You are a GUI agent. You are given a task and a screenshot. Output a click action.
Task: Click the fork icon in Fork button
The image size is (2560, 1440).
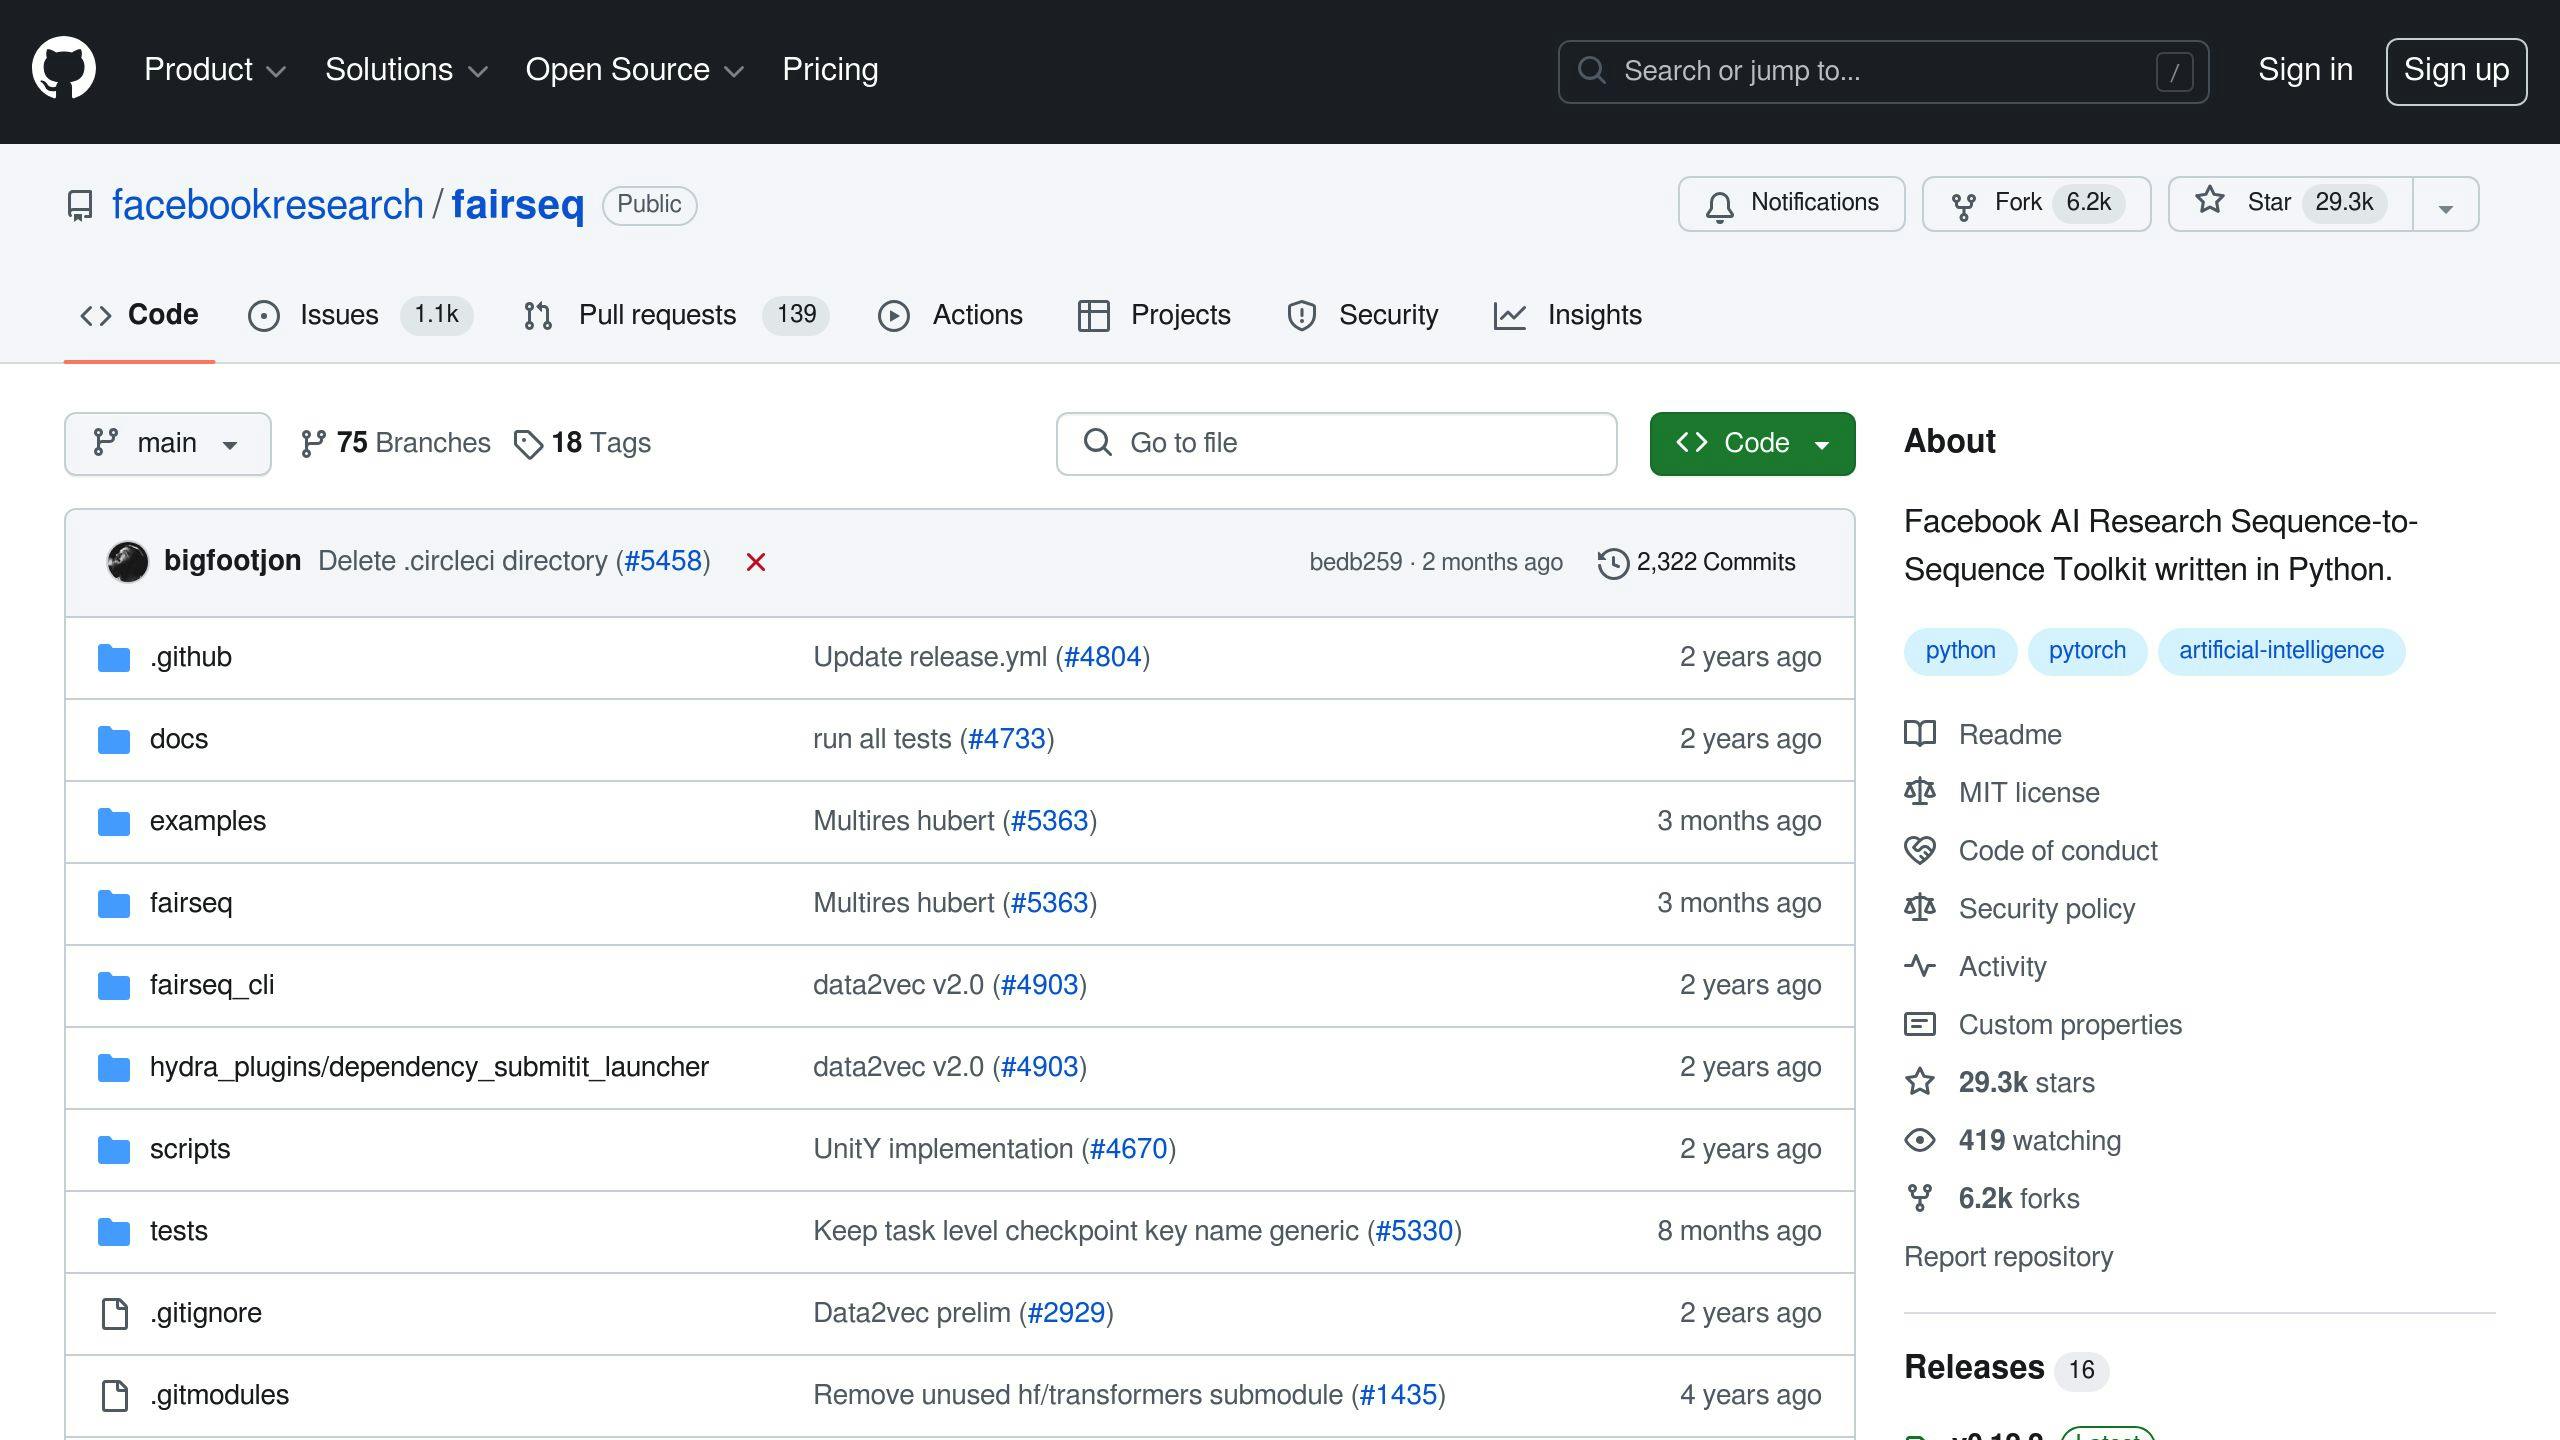1963,205
